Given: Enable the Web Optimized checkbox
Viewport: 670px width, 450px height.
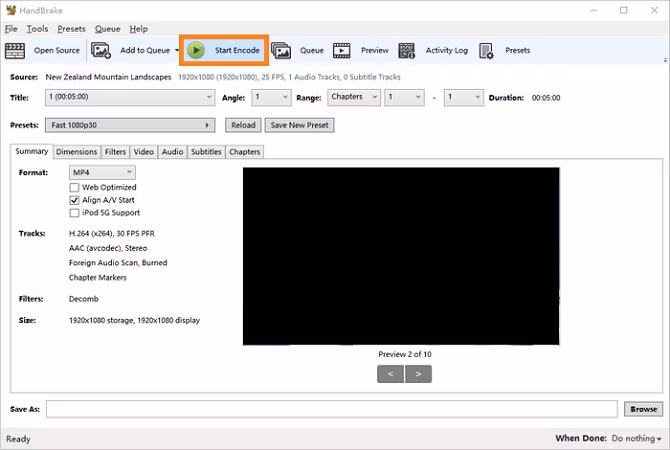Looking at the screenshot, I should 74,187.
